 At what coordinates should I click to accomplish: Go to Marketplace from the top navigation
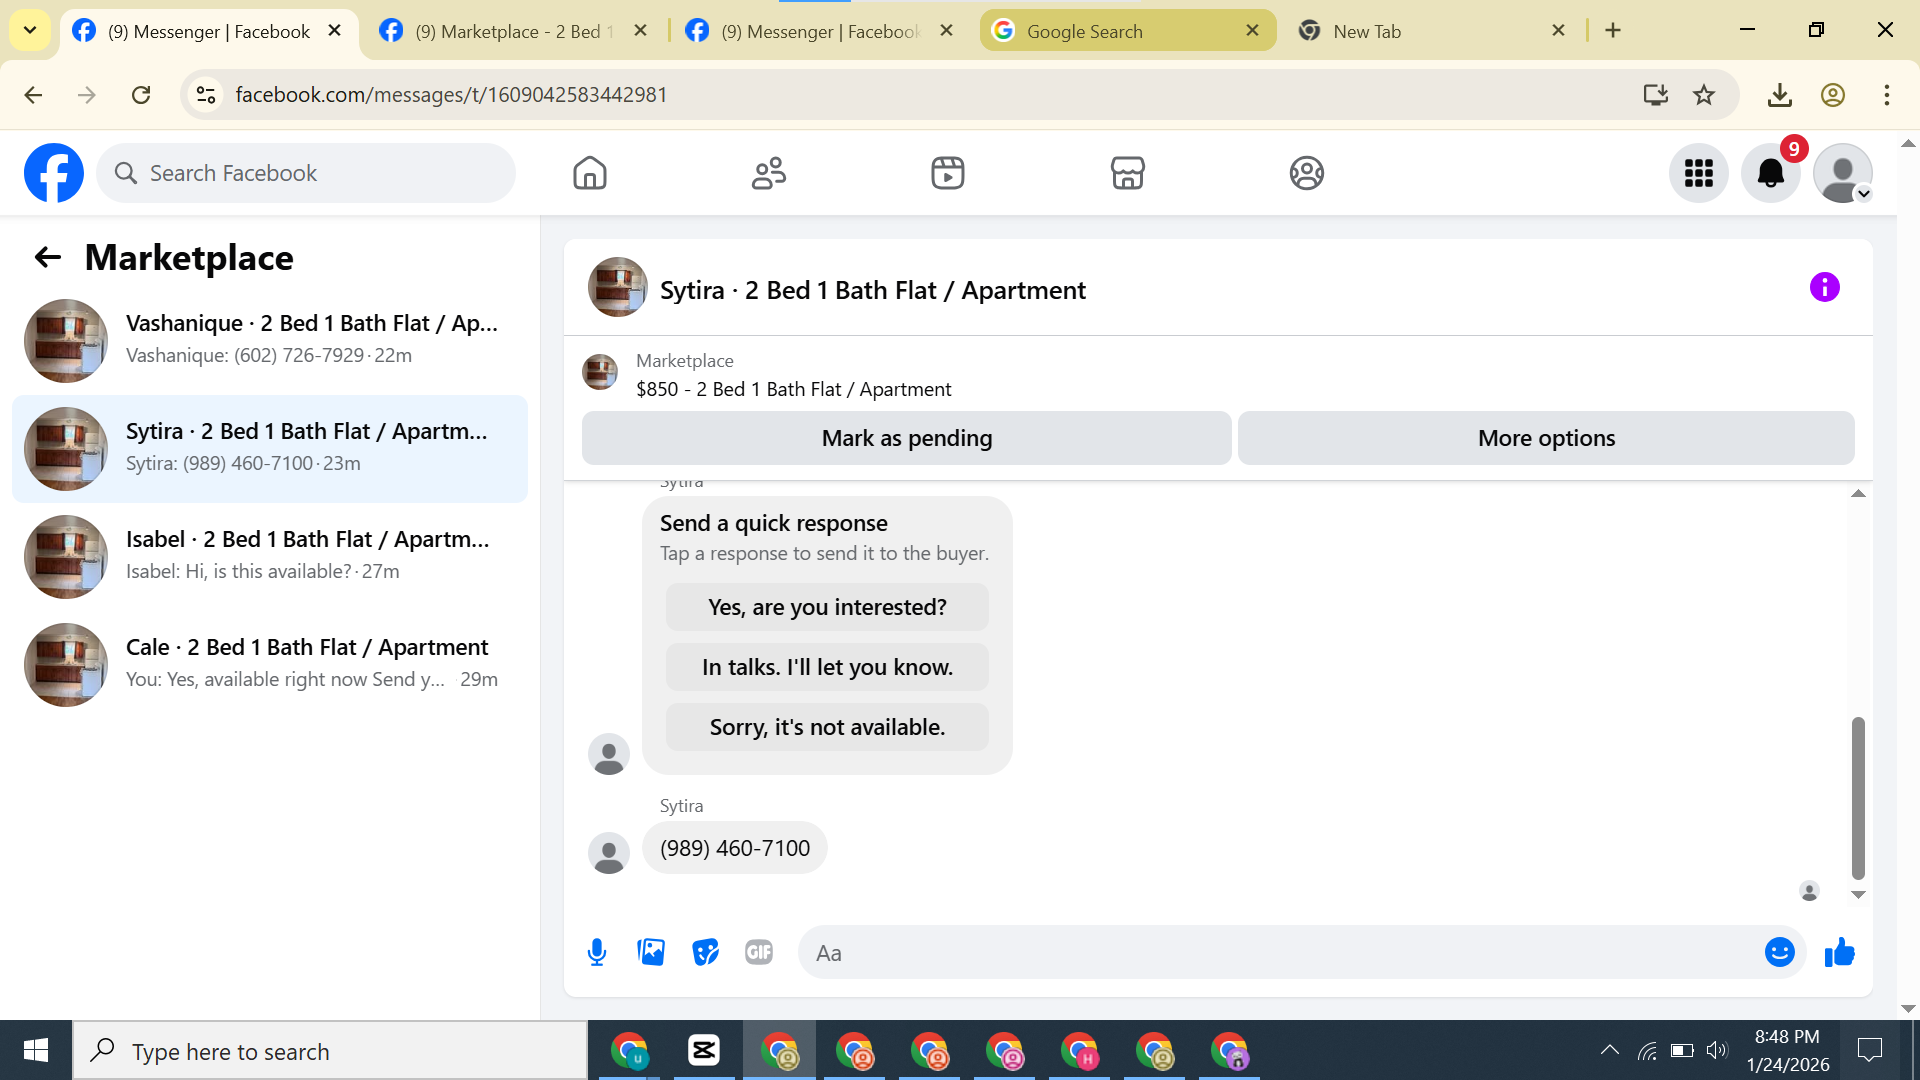1127,173
